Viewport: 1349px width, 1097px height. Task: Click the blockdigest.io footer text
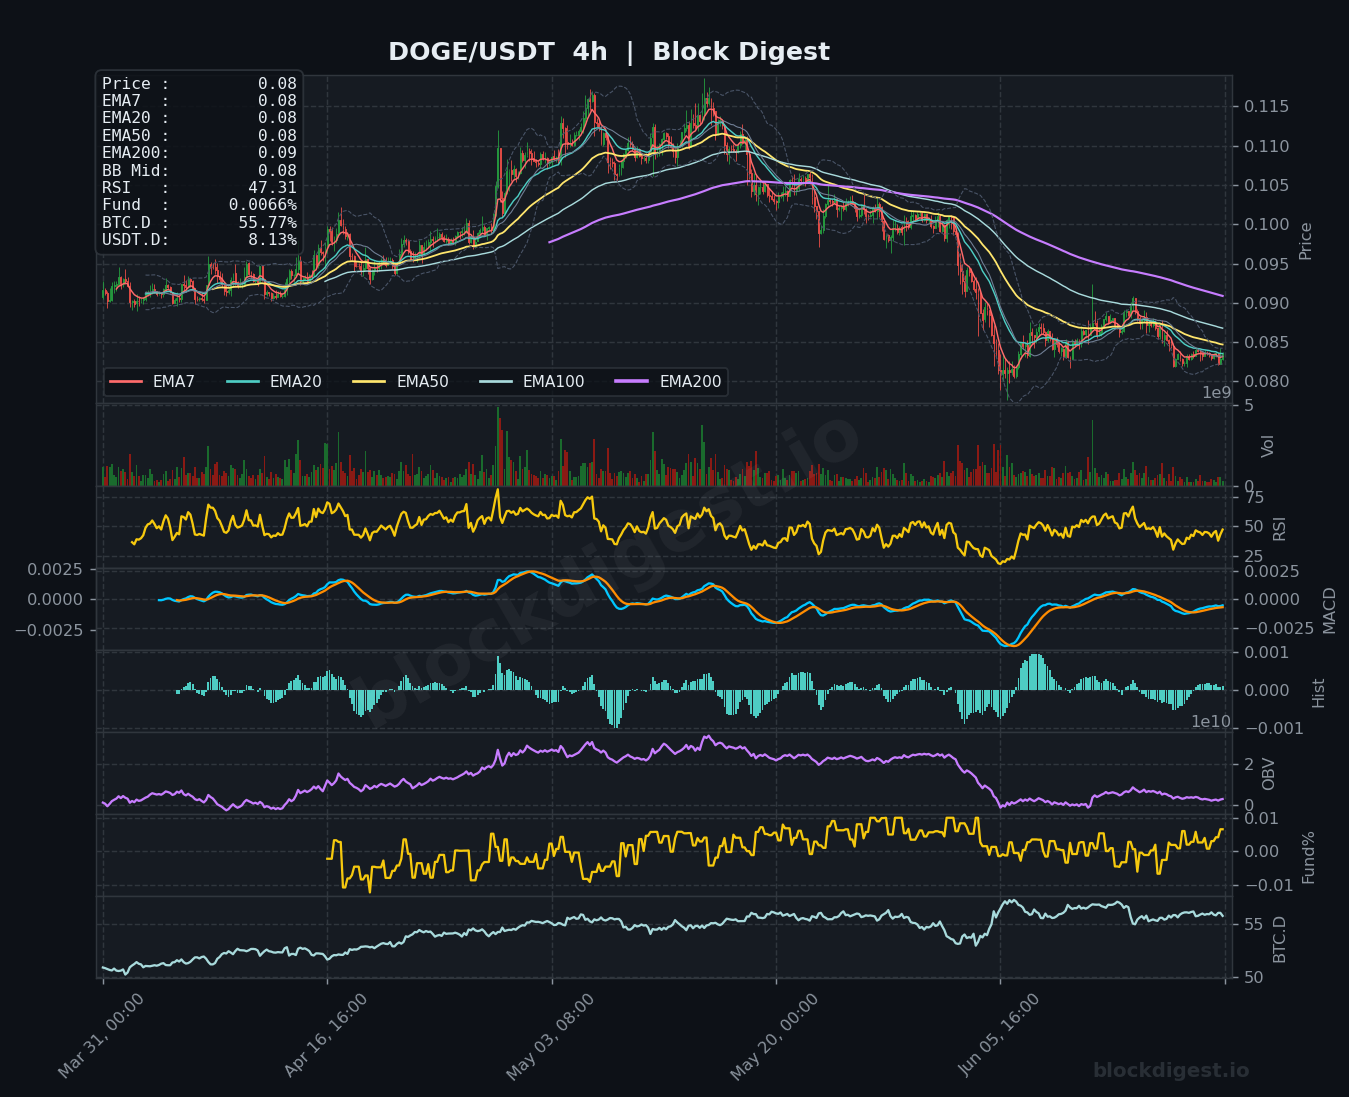[1171, 1070]
